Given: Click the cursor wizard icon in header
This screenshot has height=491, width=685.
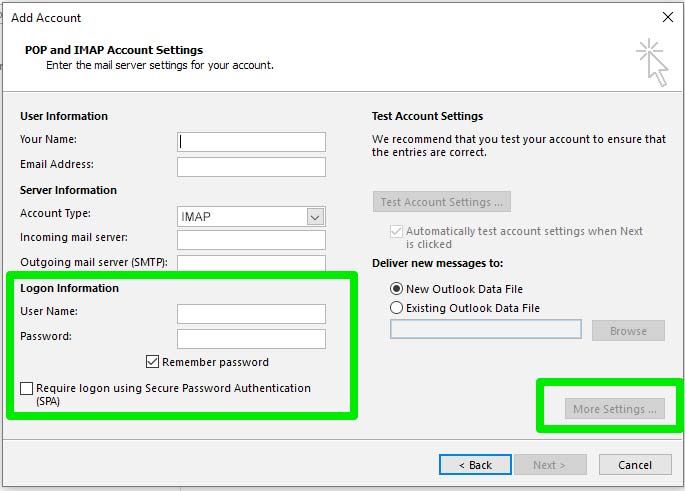Looking at the screenshot, I should coord(652,62).
